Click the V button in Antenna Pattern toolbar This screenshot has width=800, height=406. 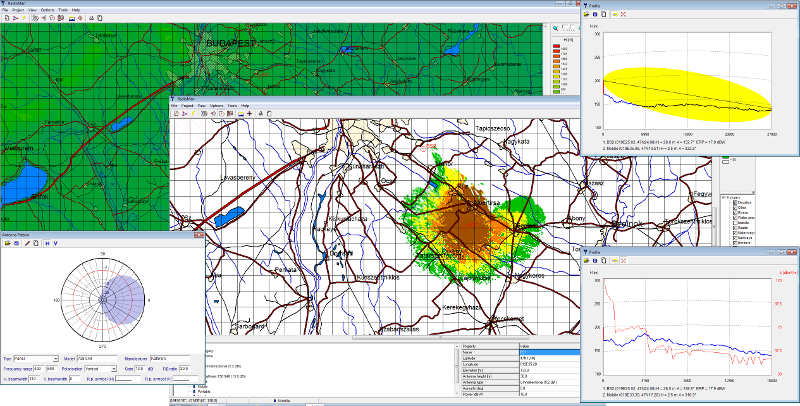tap(56, 243)
